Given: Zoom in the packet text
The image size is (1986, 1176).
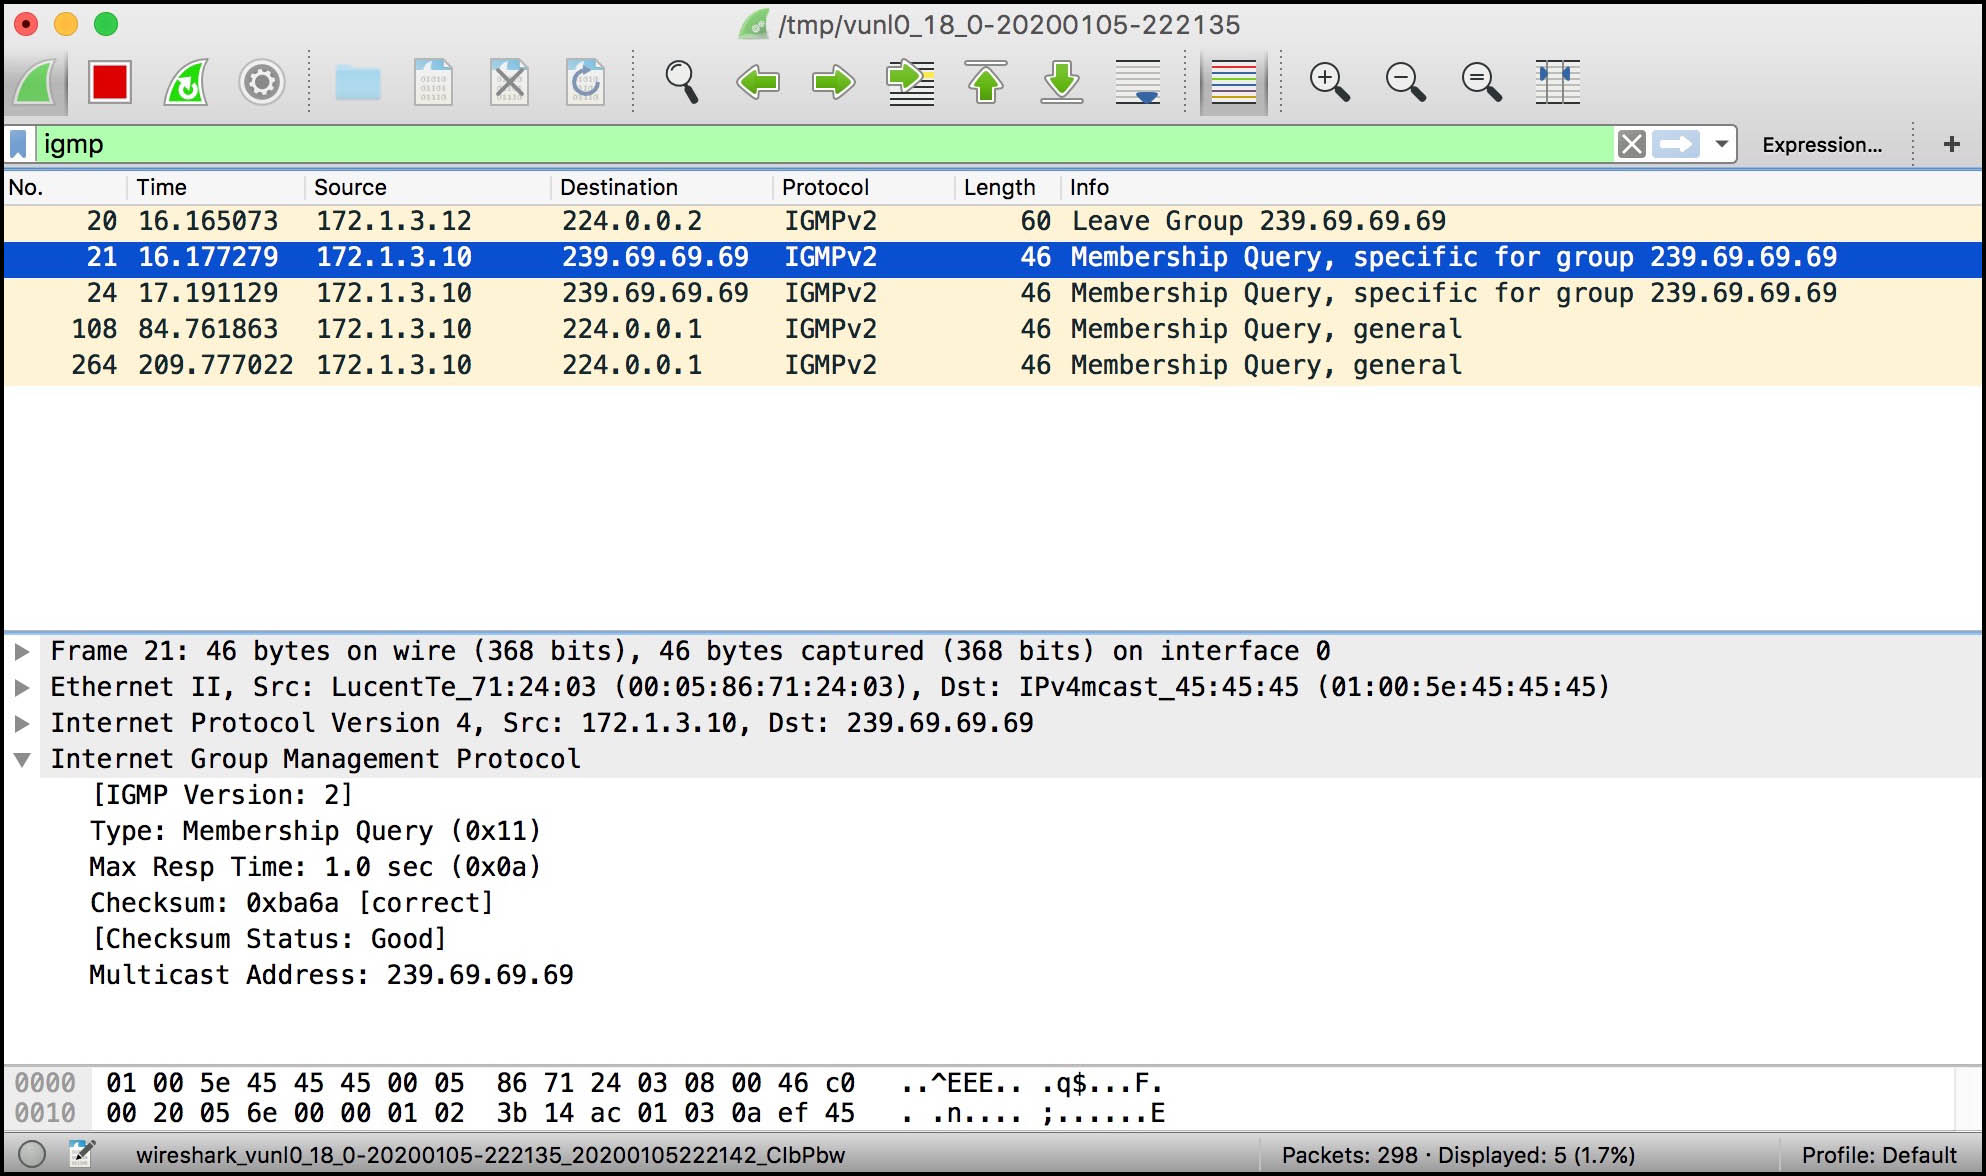Looking at the screenshot, I should click(x=1329, y=82).
